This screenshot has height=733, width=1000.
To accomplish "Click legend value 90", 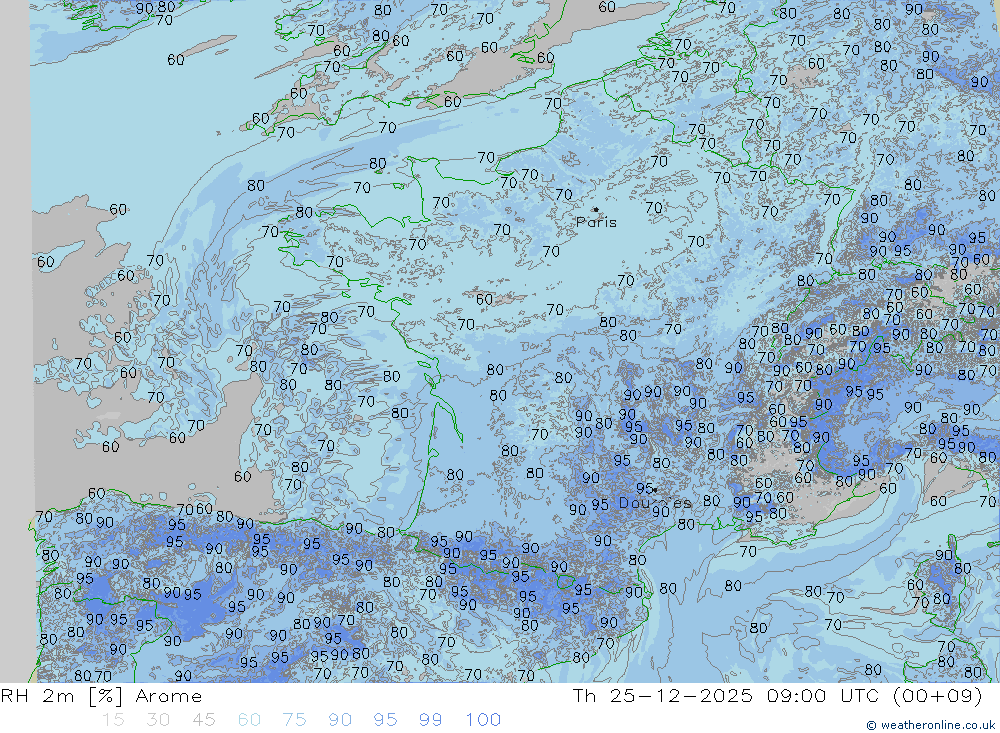I will click(340, 720).
